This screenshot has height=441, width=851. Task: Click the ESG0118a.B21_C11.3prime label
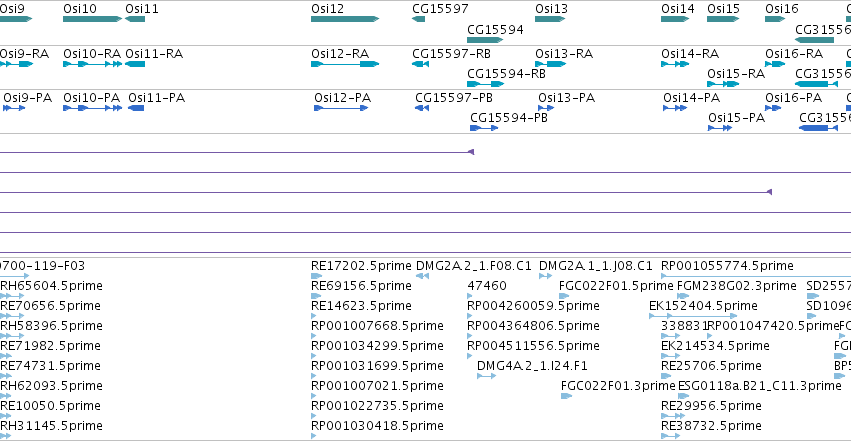[760, 386]
